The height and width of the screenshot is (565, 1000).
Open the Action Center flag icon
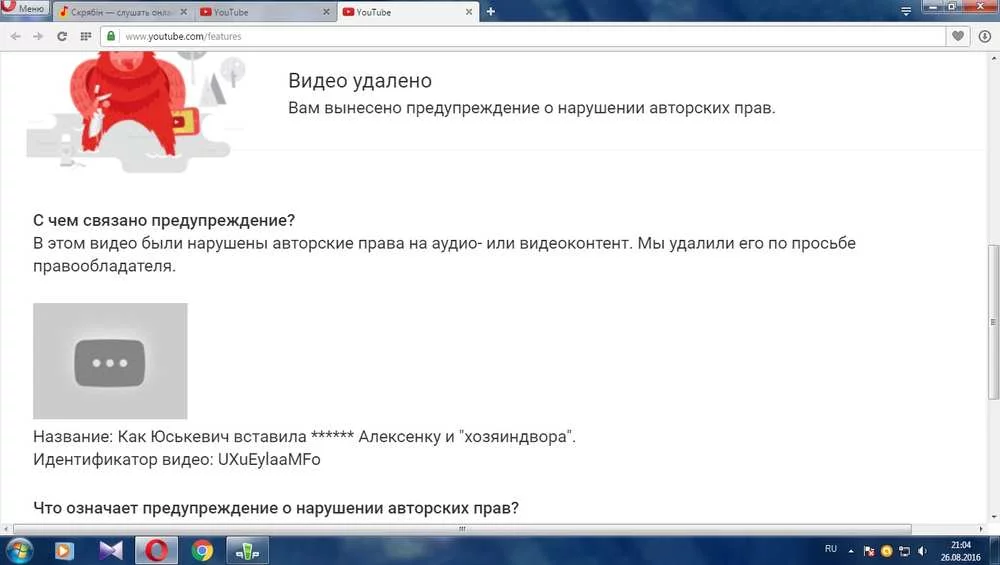coord(869,551)
